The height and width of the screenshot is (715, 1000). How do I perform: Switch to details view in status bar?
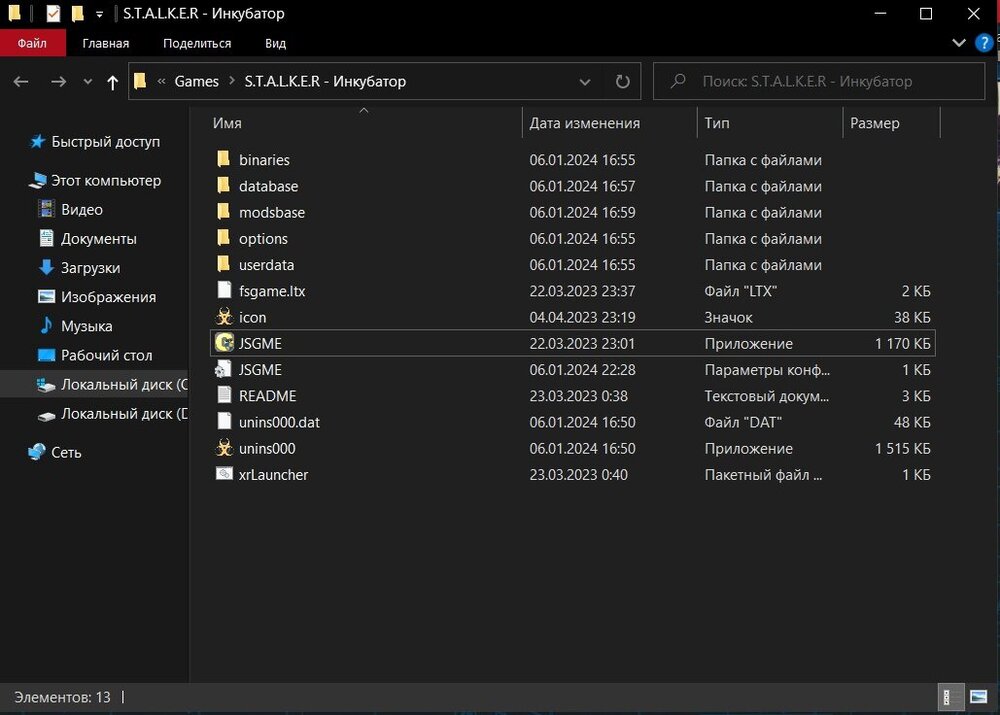[x=948, y=696]
